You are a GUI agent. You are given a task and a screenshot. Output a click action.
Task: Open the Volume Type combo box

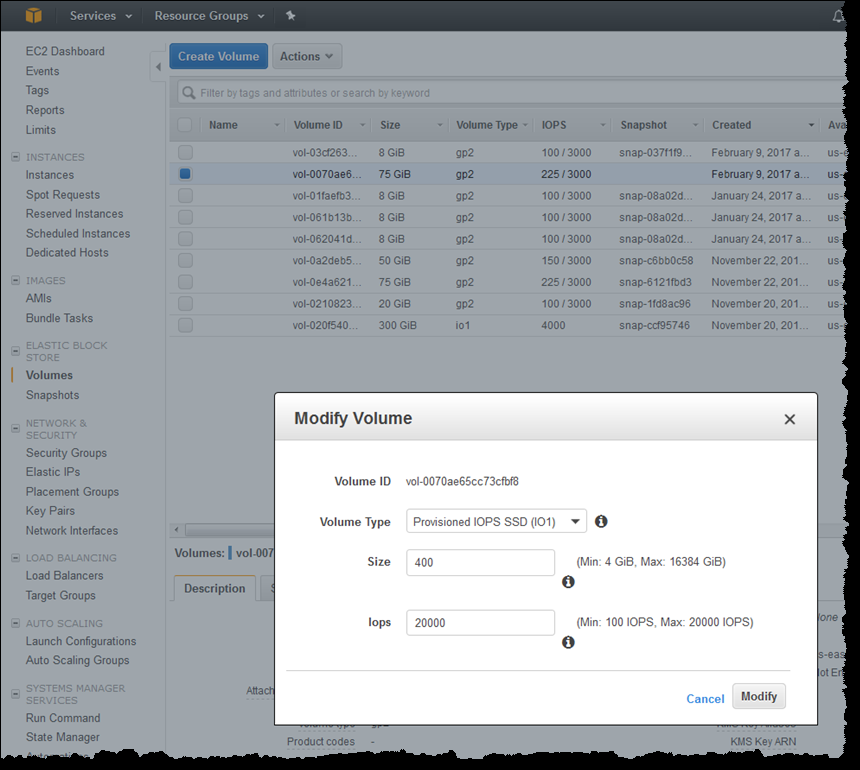pyautogui.click(x=496, y=521)
